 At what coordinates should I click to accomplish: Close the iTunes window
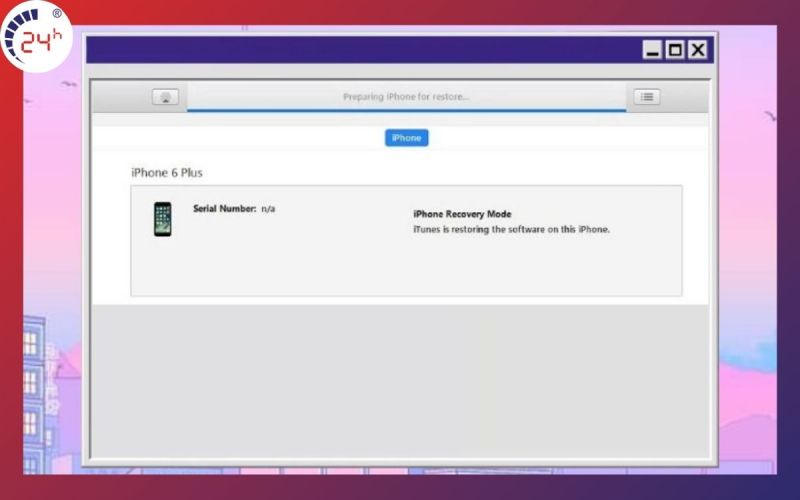click(698, 50)
